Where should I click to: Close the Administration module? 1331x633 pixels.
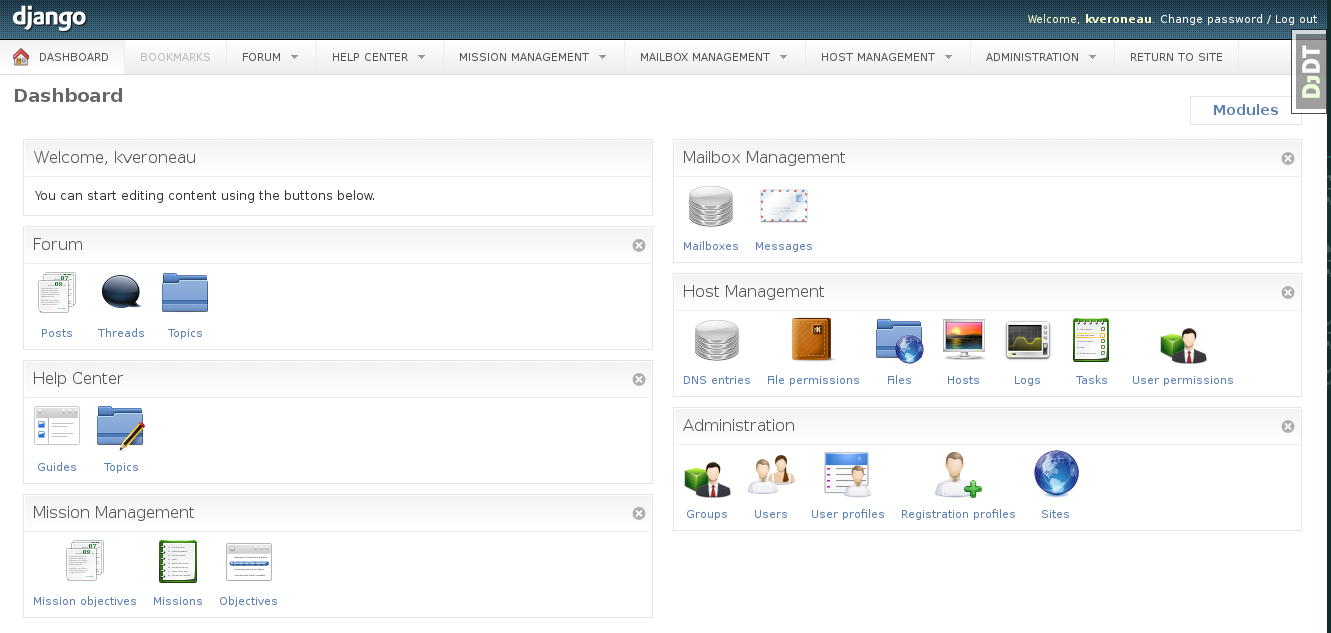1288,426
